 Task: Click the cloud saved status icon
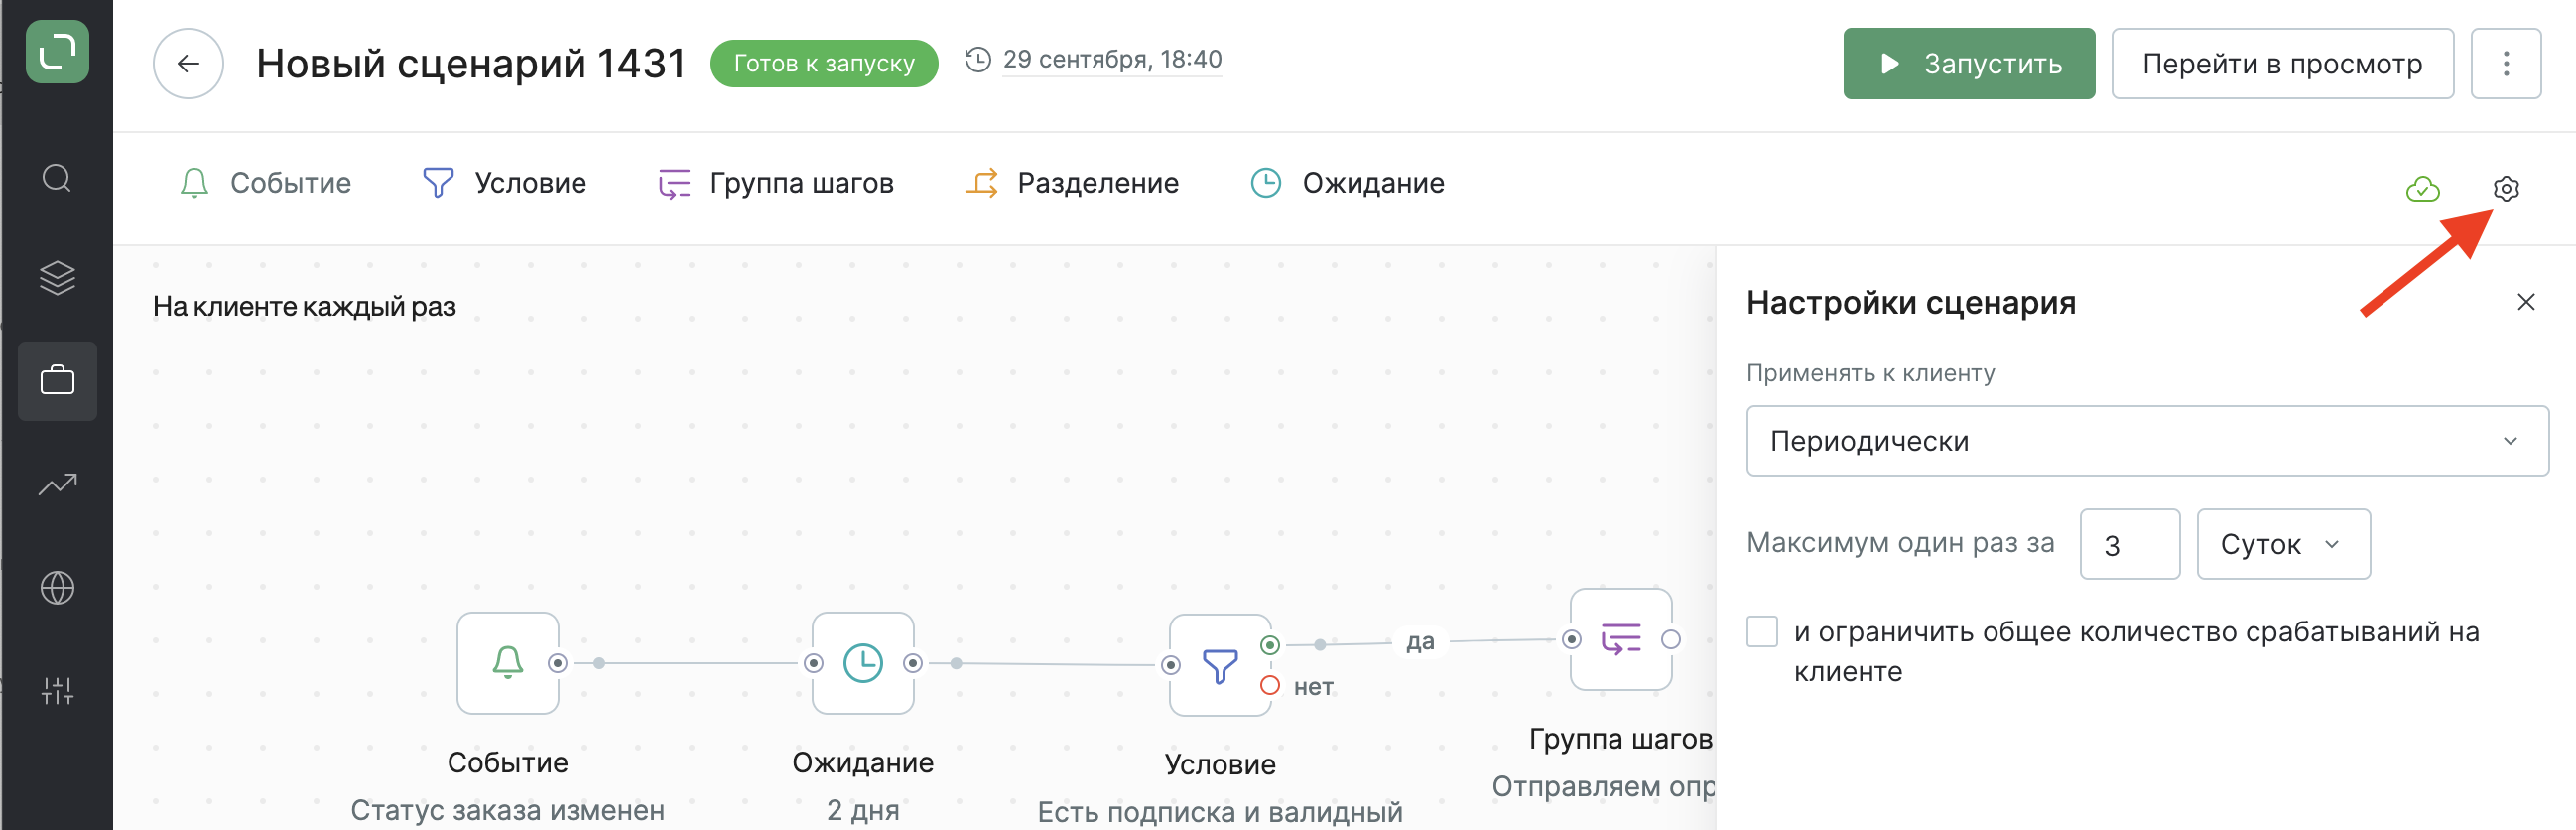pyautogui.click(x=2422, y=188)
